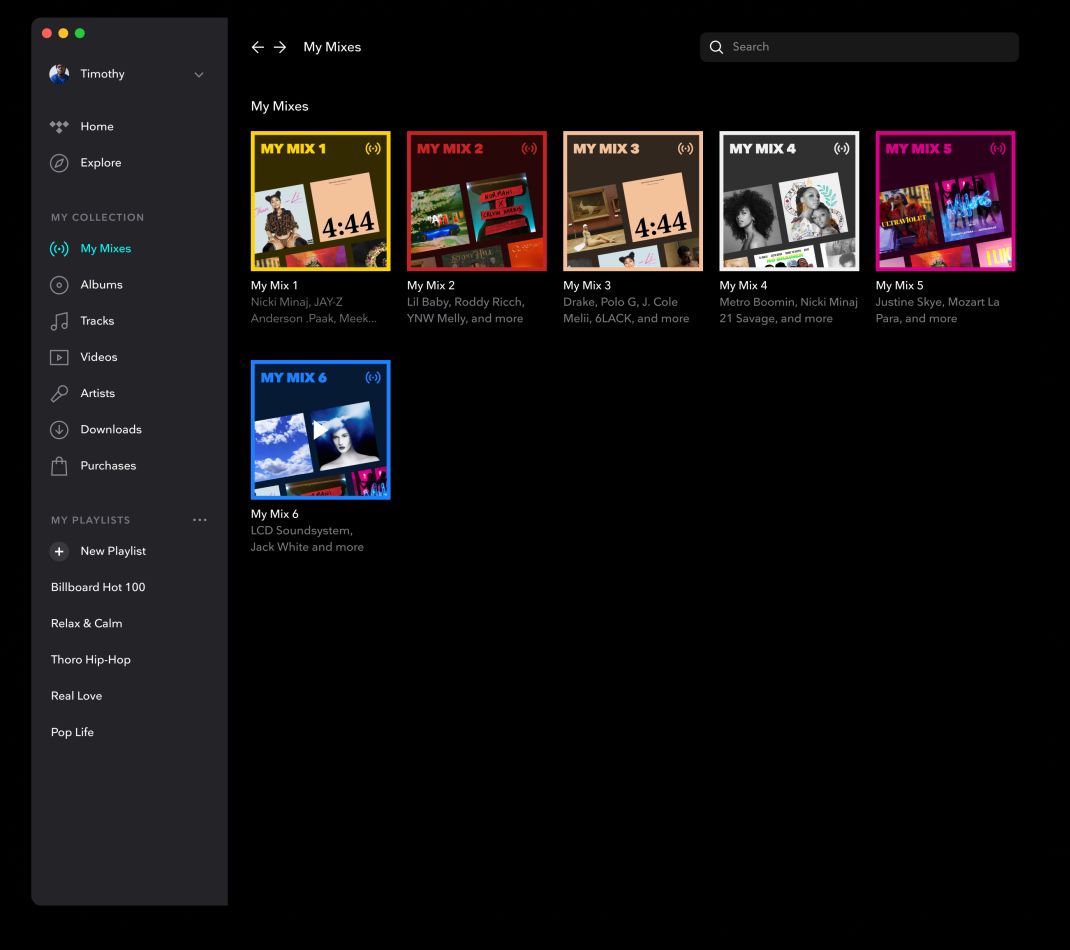Image resolution: width=1070 pixels, height=950 pixels.
Task: Click 'LCD Soundsystem' artists text
Action: 302,530
